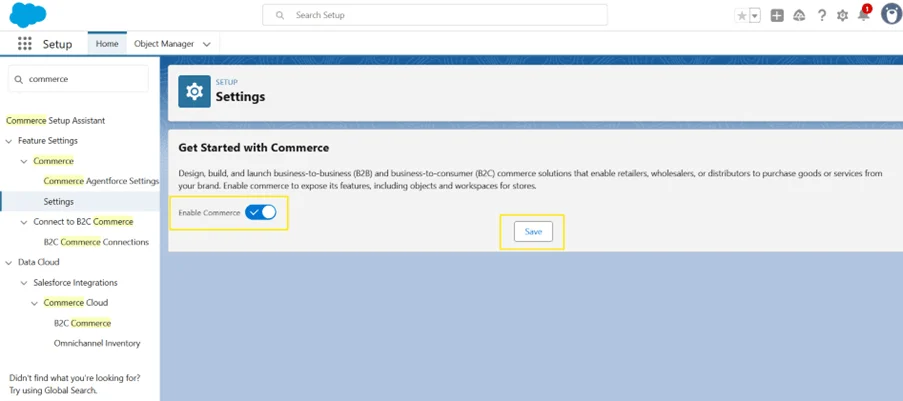This screenshot has width=903, height=401.
Task: Click the SETUP breadcrumb label
Action: coord(226,82)
